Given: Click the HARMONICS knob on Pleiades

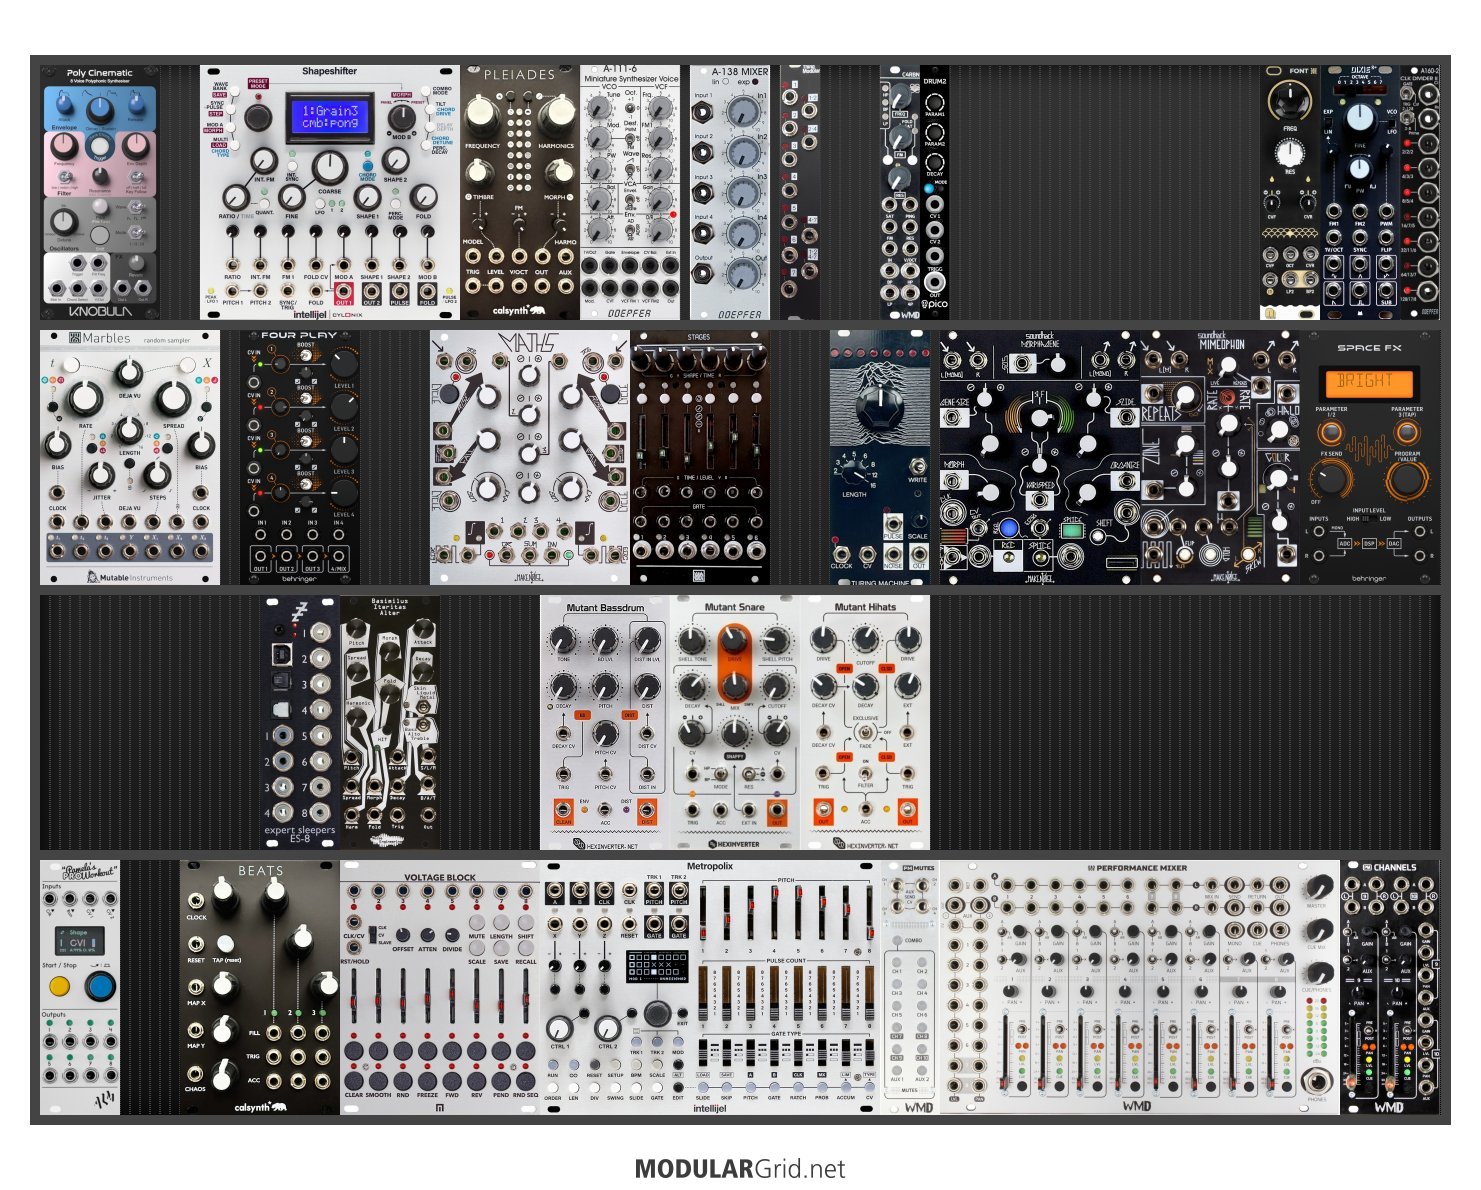Looking at the screenshot, I should (557, 115).
